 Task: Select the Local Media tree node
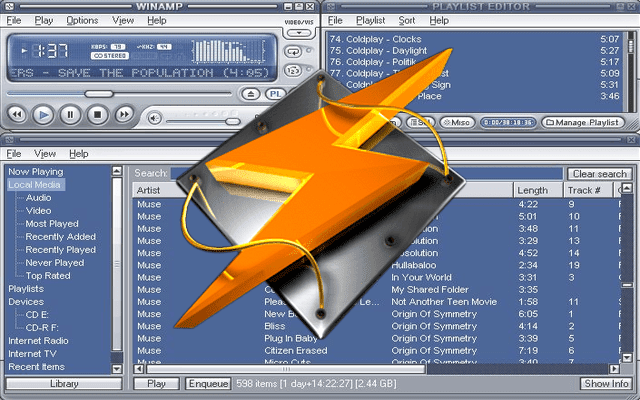tap(34, 185)
